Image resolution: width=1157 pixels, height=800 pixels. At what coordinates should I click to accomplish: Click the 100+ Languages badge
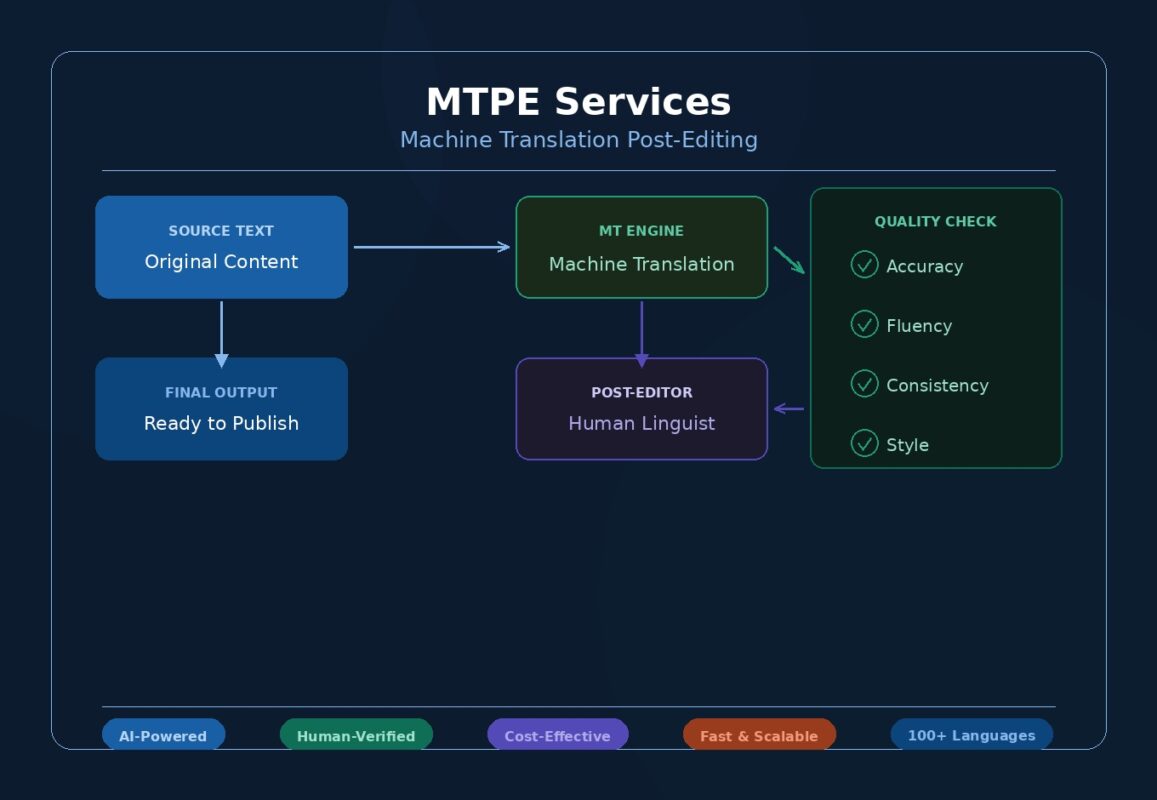tap(971, 735)
